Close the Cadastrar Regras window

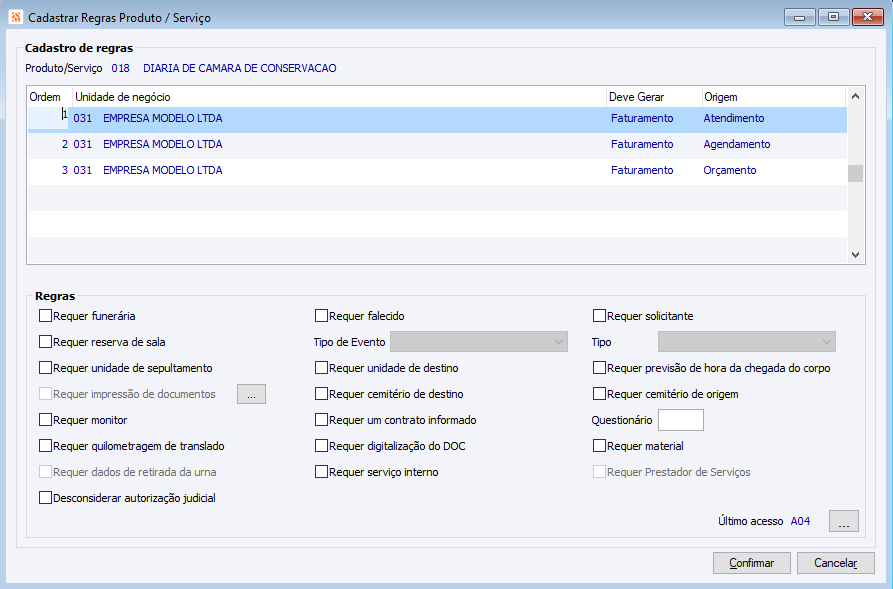point(867,17)
